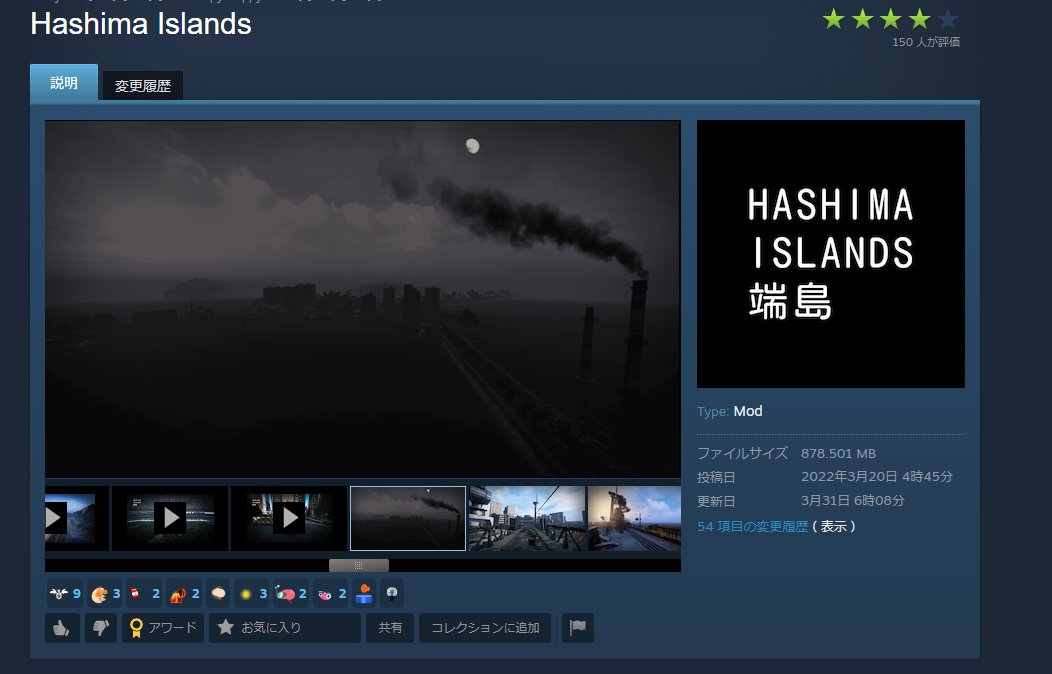Click the HASHIMA ISLANDS 端島 cover image
The height and width of the screenshot is (674, 1052).
[831, 254]
